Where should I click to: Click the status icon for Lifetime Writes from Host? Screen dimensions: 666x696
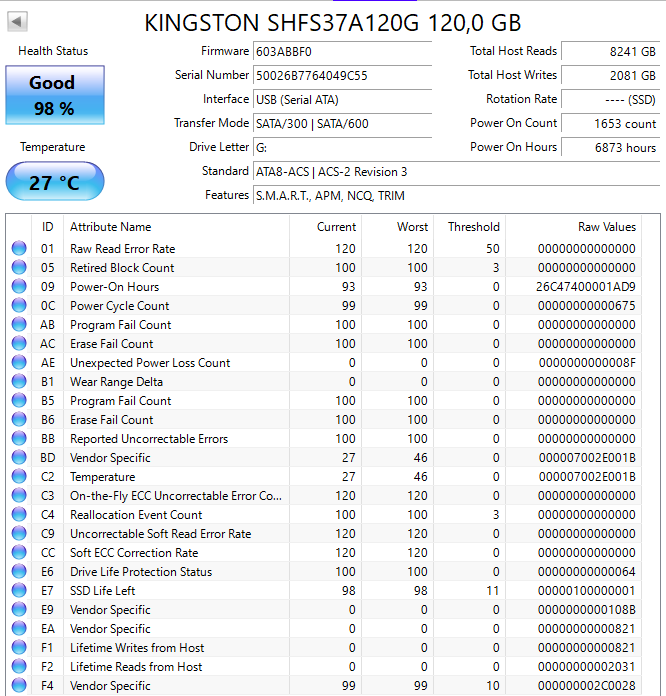pyautogui.click(x=19, y=648)
